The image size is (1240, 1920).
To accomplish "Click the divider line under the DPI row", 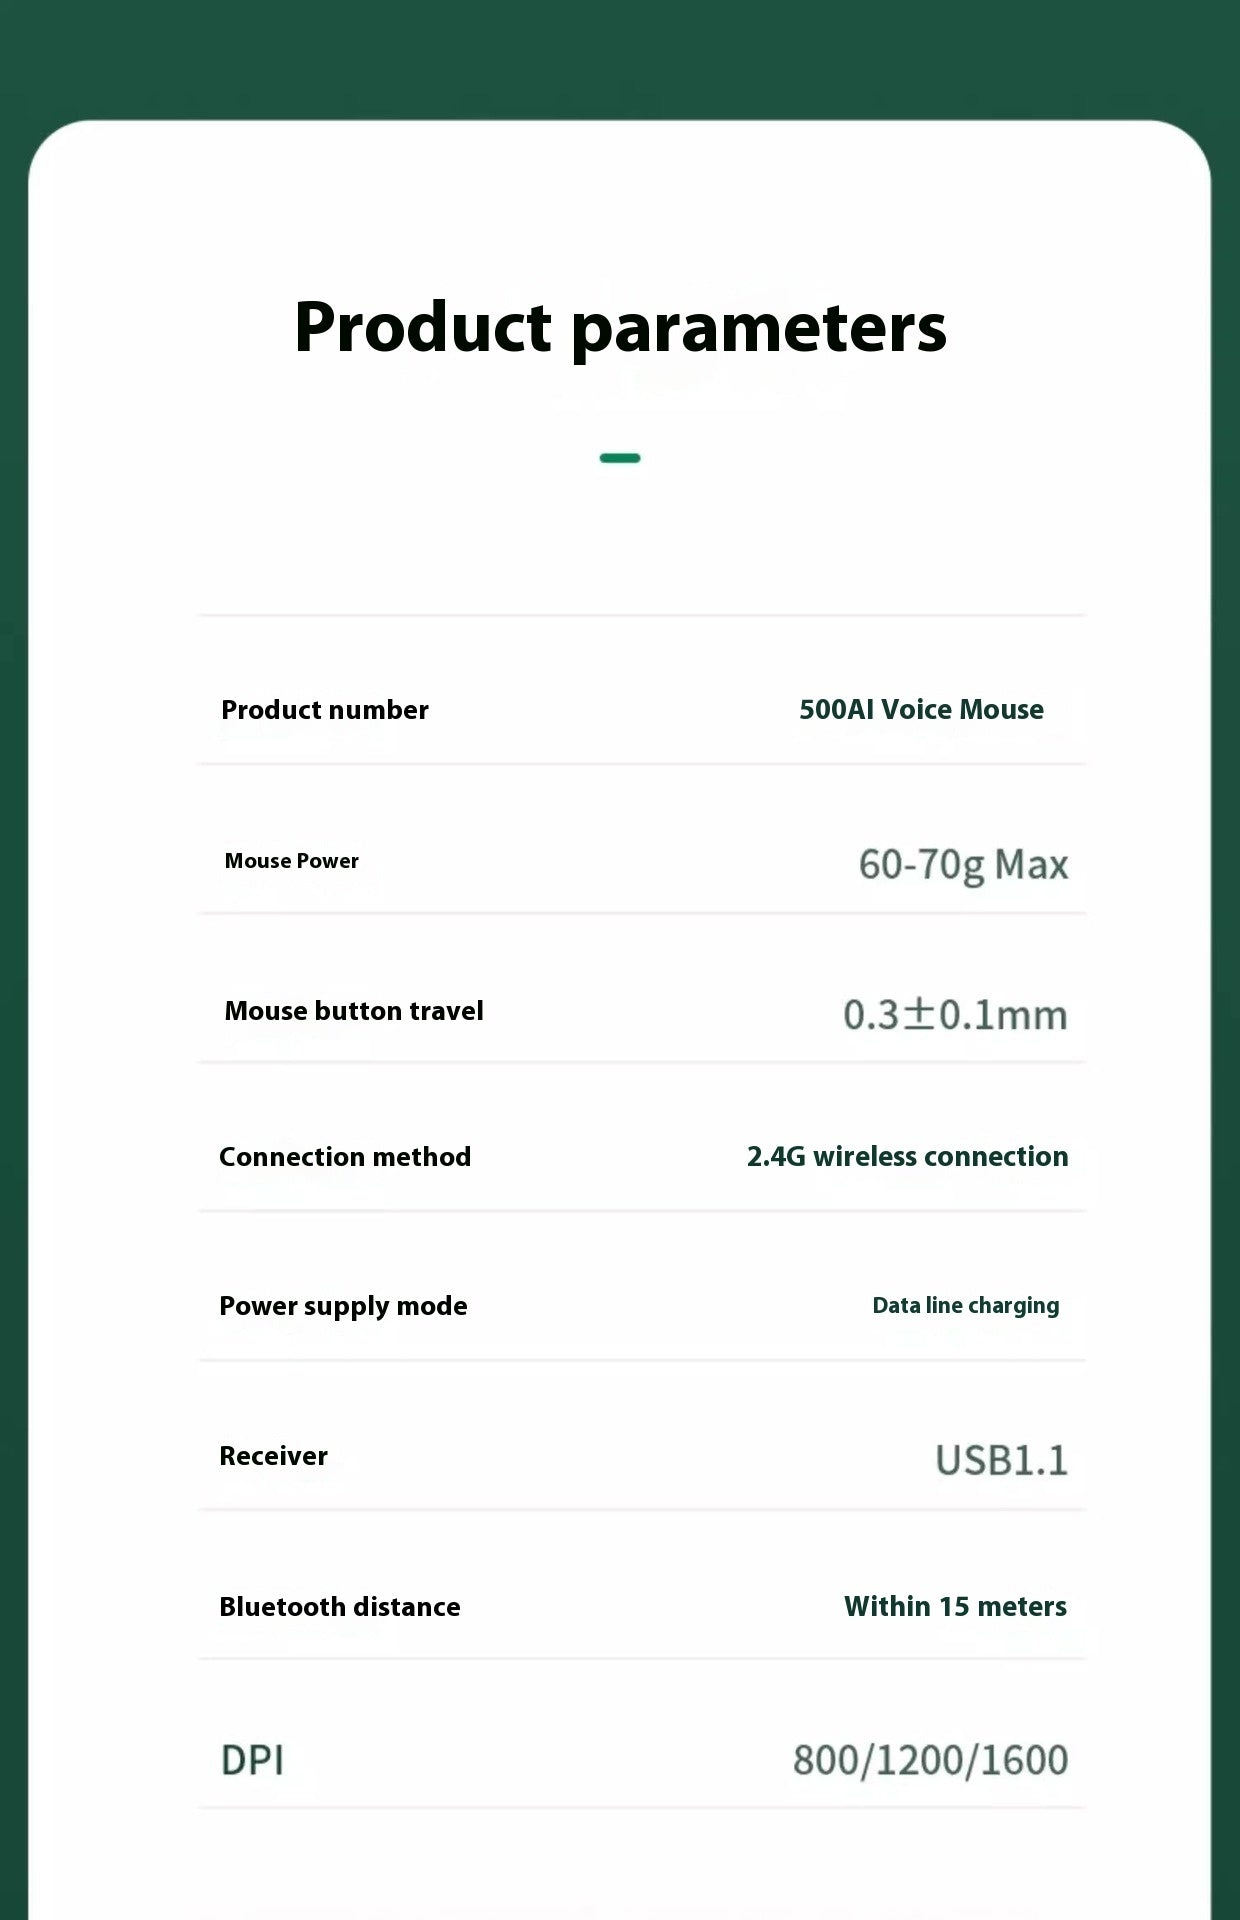I will pos(640,1807).
